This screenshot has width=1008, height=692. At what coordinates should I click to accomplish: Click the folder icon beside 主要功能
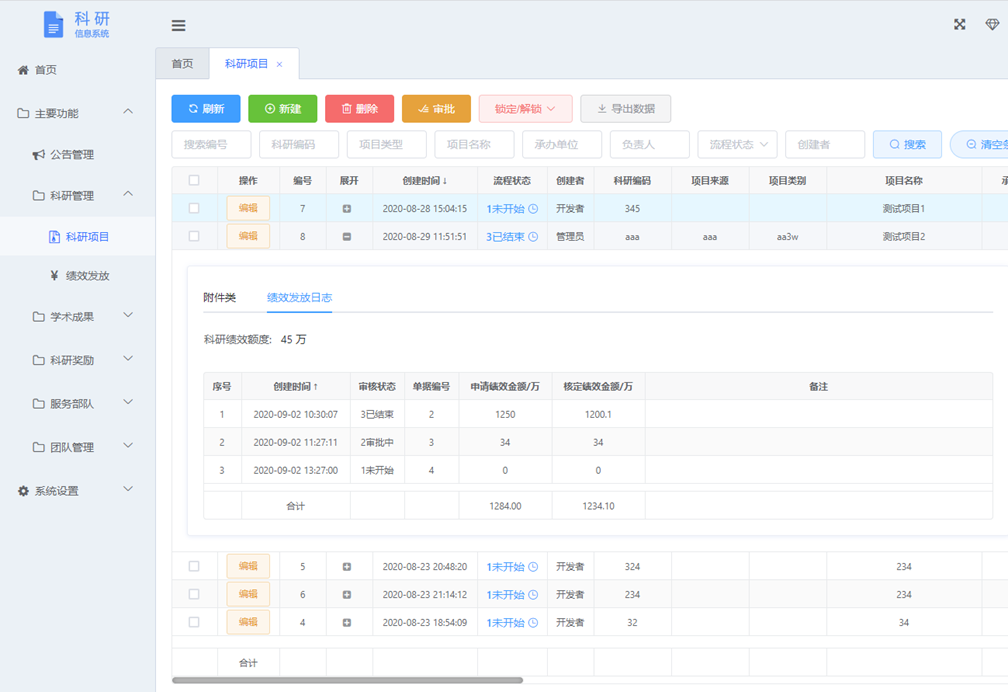23,113
